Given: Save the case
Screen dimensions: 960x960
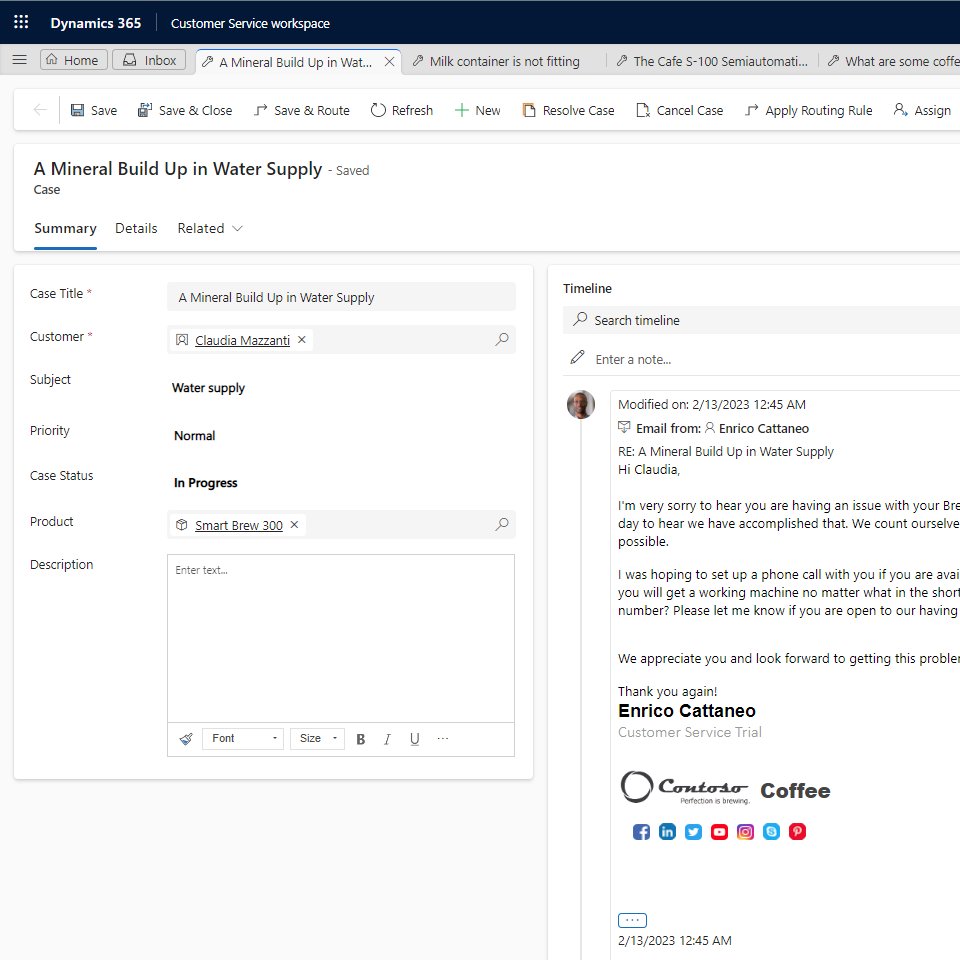Looking at the screenshot, I should click(x=94, y=110).
